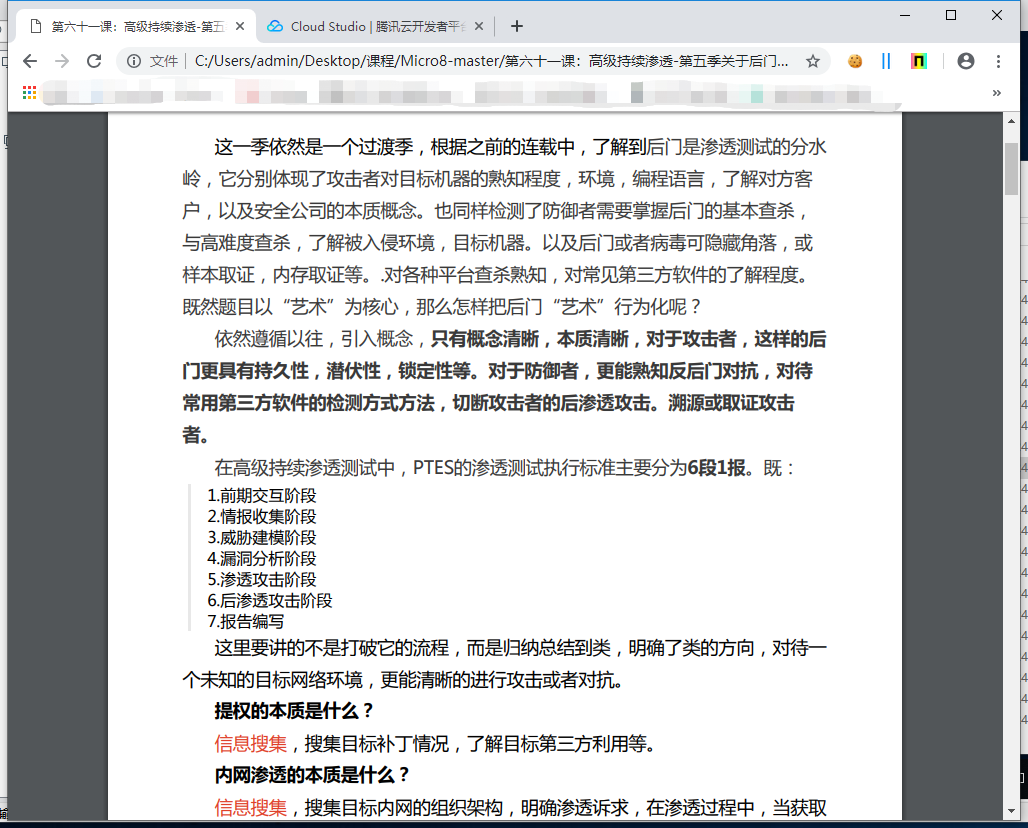The width and height of the screenshot is (1028, 828).
Task: Go back to the previous page
Action: 30,61
